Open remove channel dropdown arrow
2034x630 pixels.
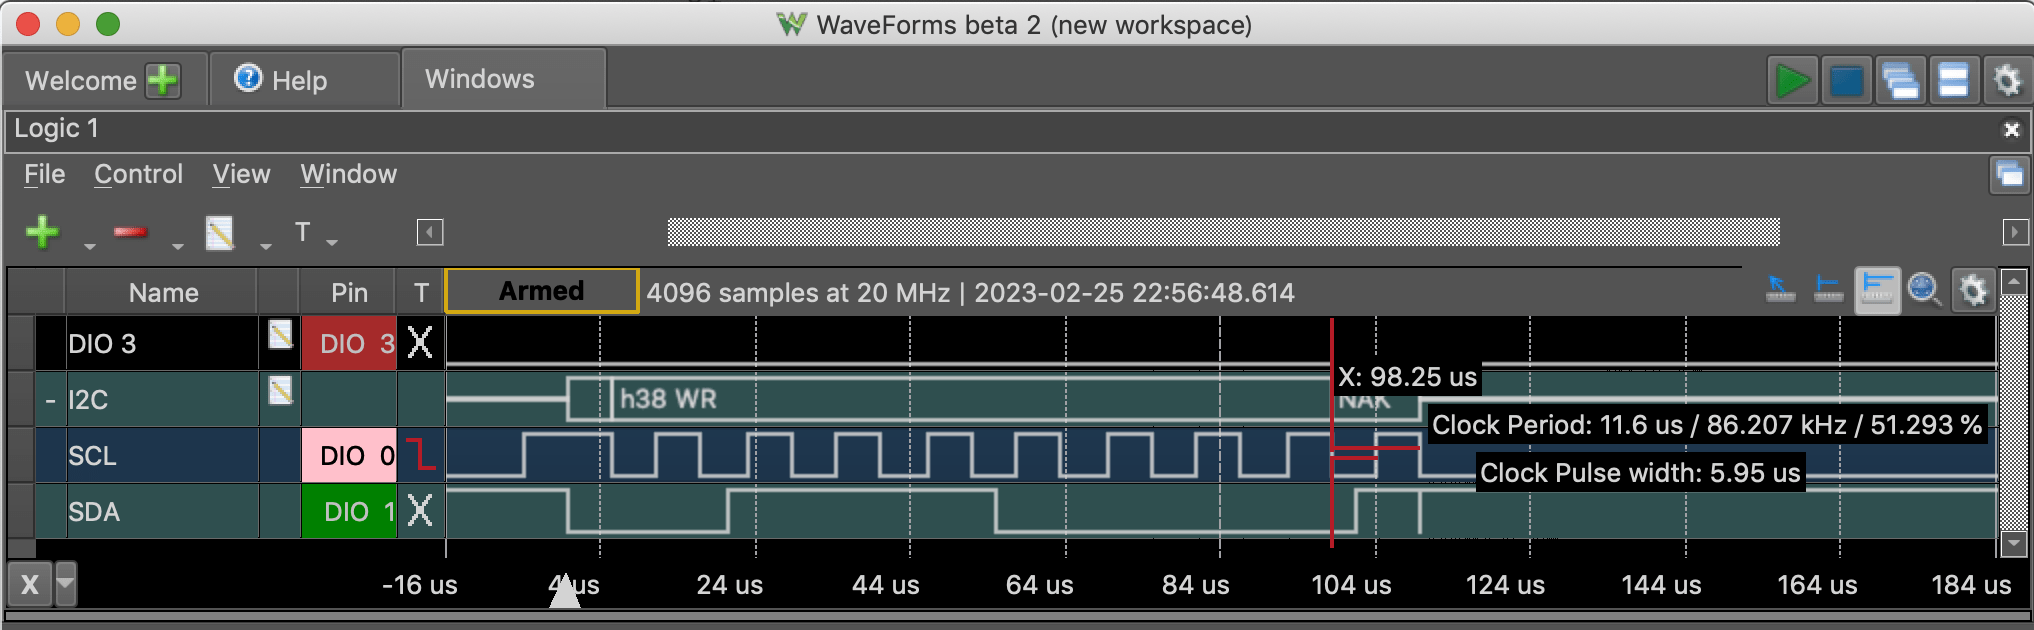[177, 244]
